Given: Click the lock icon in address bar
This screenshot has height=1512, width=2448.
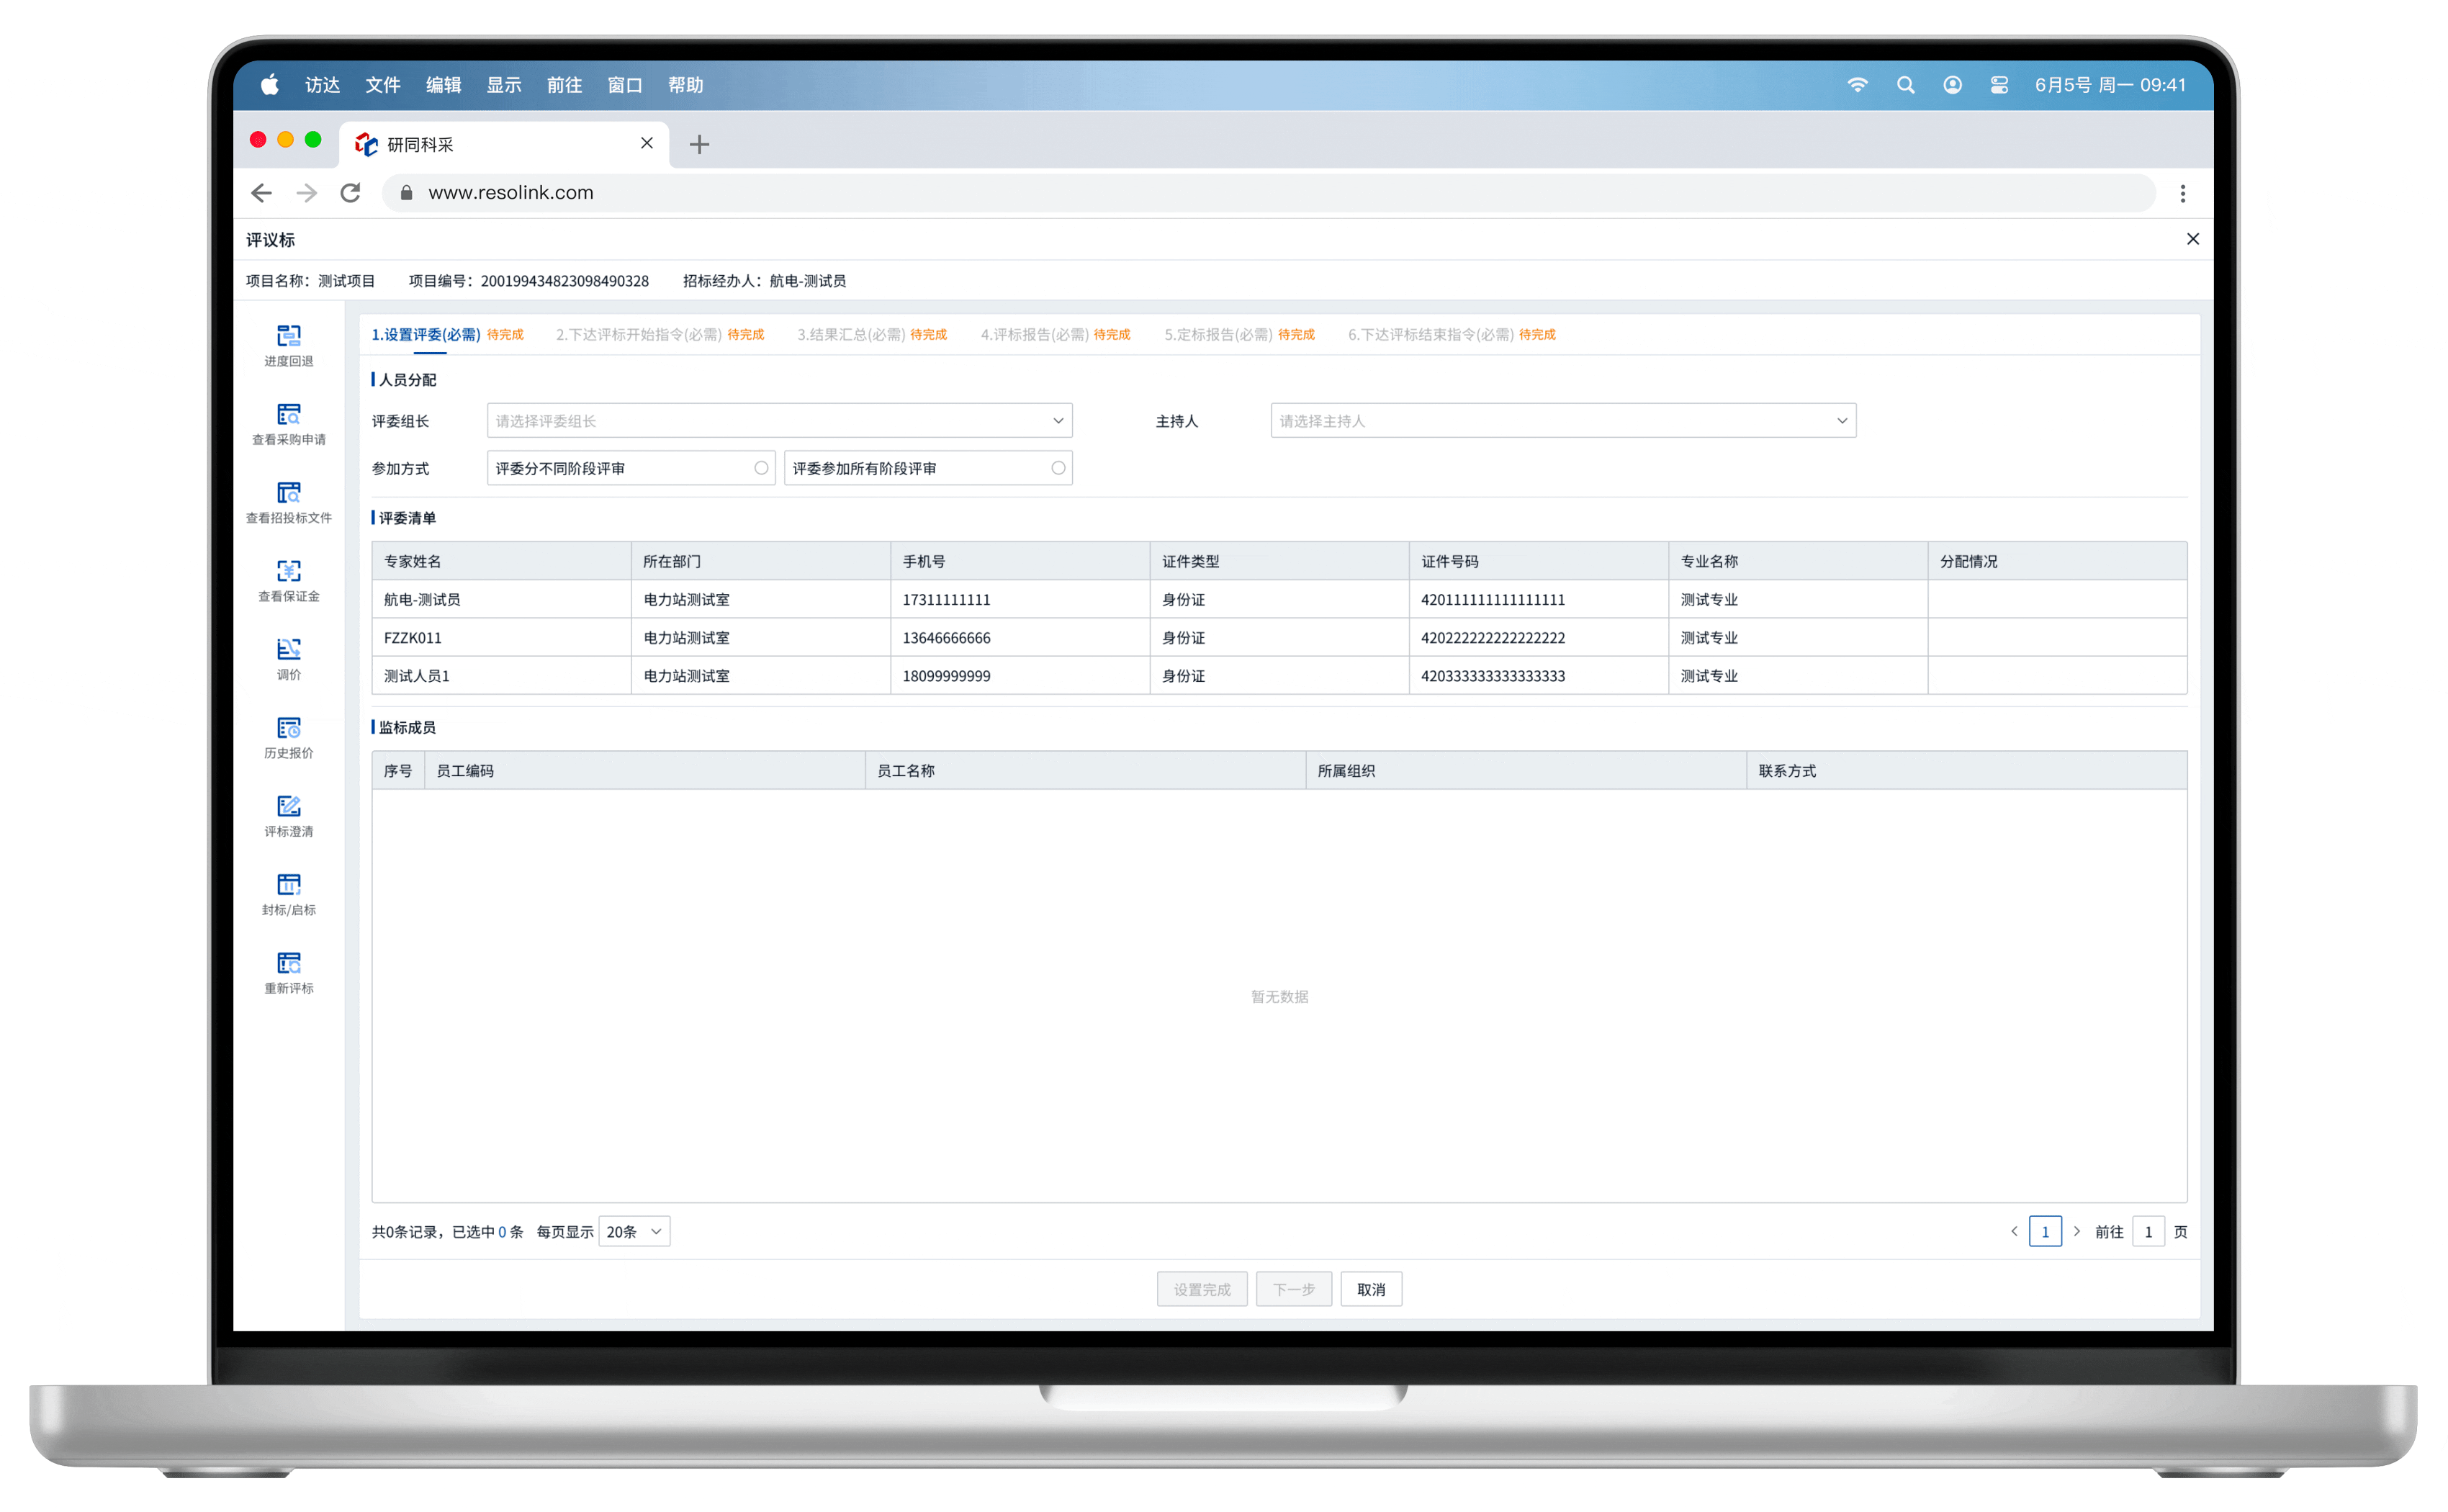Looking at the screenshot, I should coord(406,193).
